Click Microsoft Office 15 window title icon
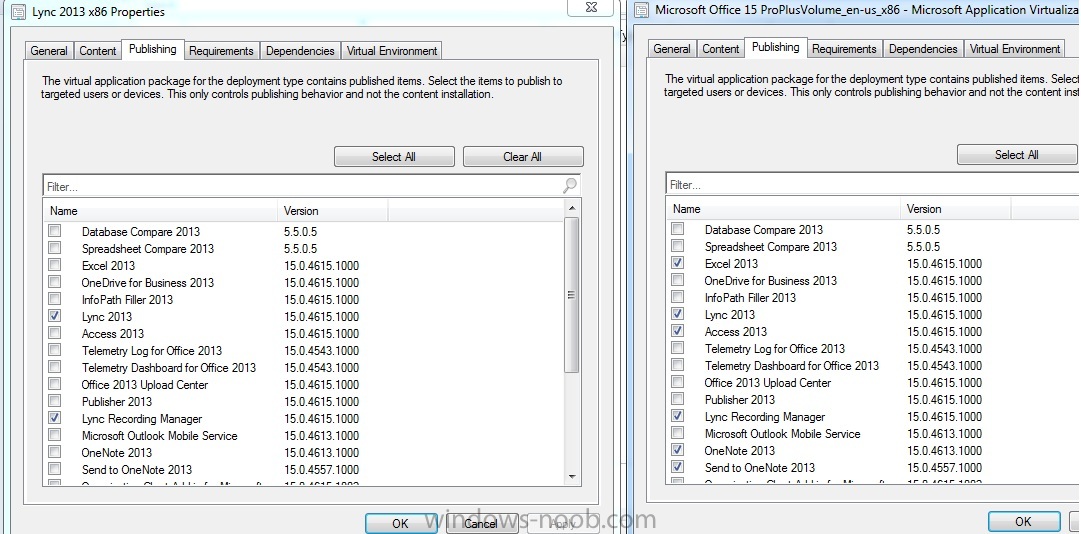Image resolution: width=1081 pixels, height=534 pixels. click(642, 10)
